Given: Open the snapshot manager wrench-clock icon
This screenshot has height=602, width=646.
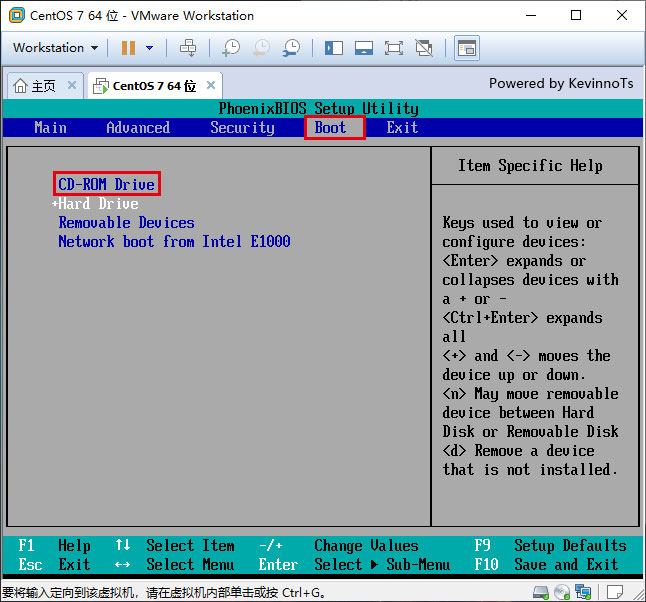Looking at the screenshot, I should (292, 48).
